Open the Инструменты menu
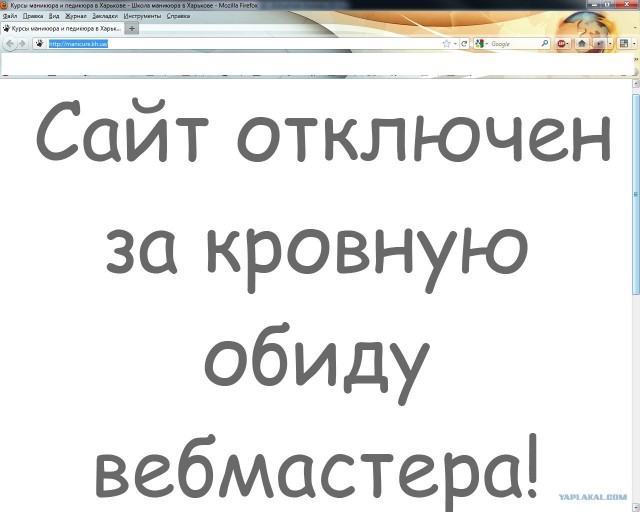Screen dimensions: 640x512 click(x=142, y=16)
